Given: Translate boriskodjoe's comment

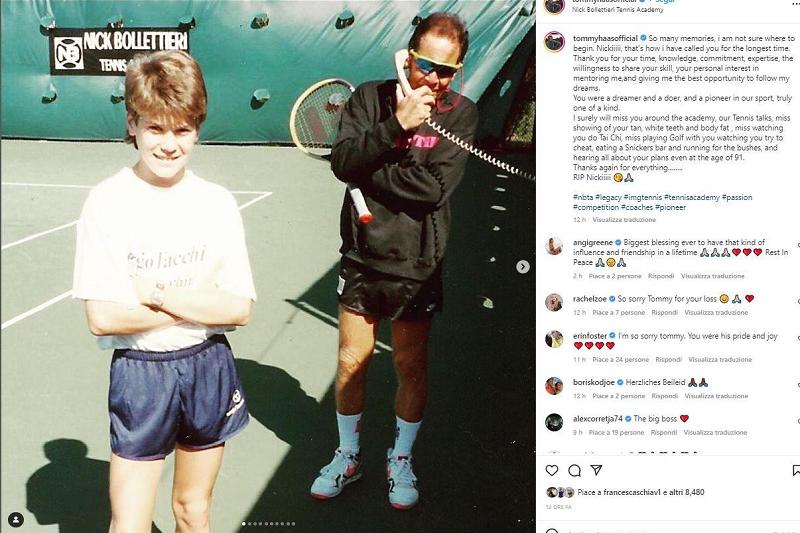Looking at the screenshot, I should [x=716, y=396].
